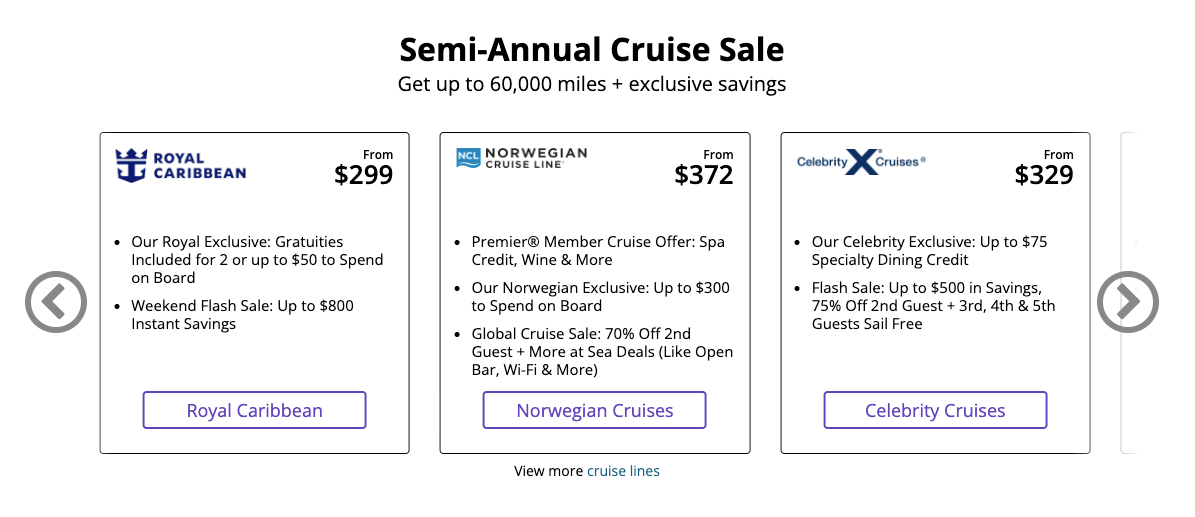Click Global Cruise Sale 70% off offer

602,352
